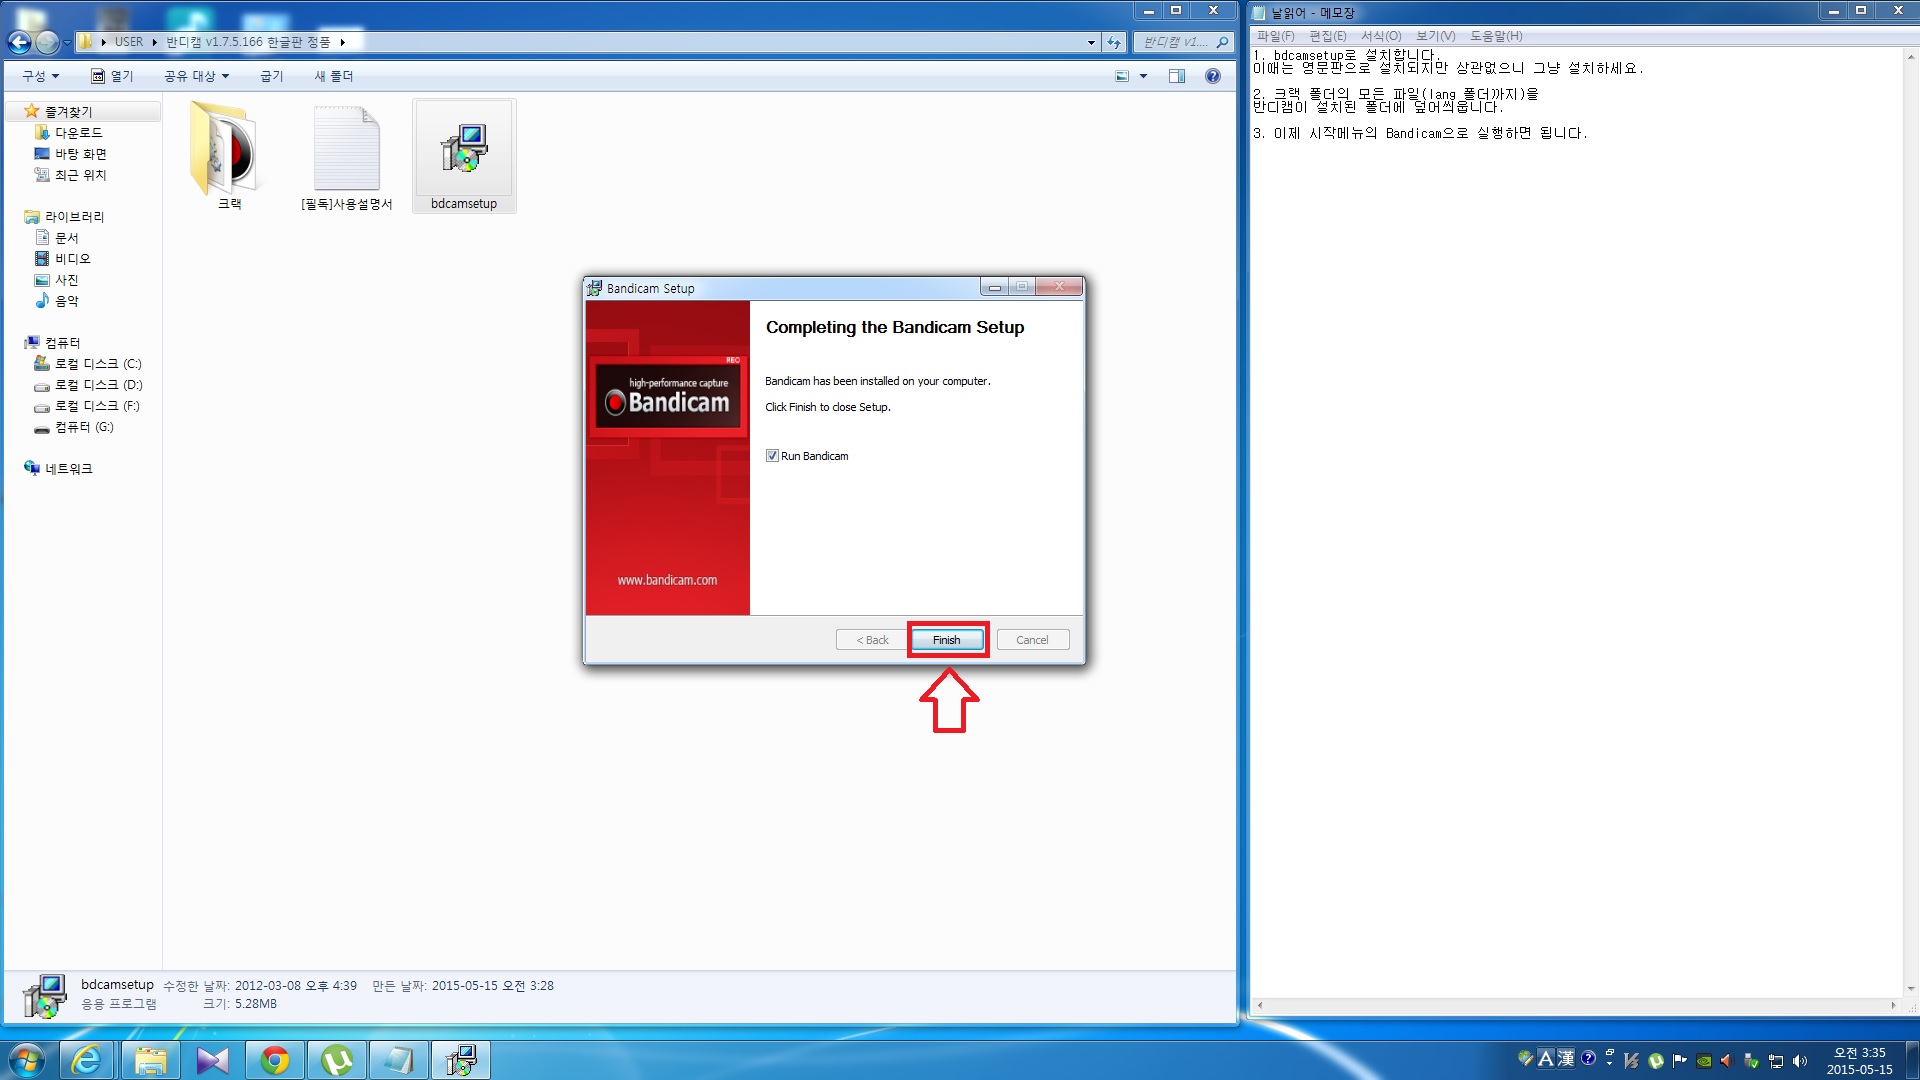Viewport: 1920px width, 1080px height.
Task: Open Notepad 도움말(H) menu
Action: coord(1496,36)
